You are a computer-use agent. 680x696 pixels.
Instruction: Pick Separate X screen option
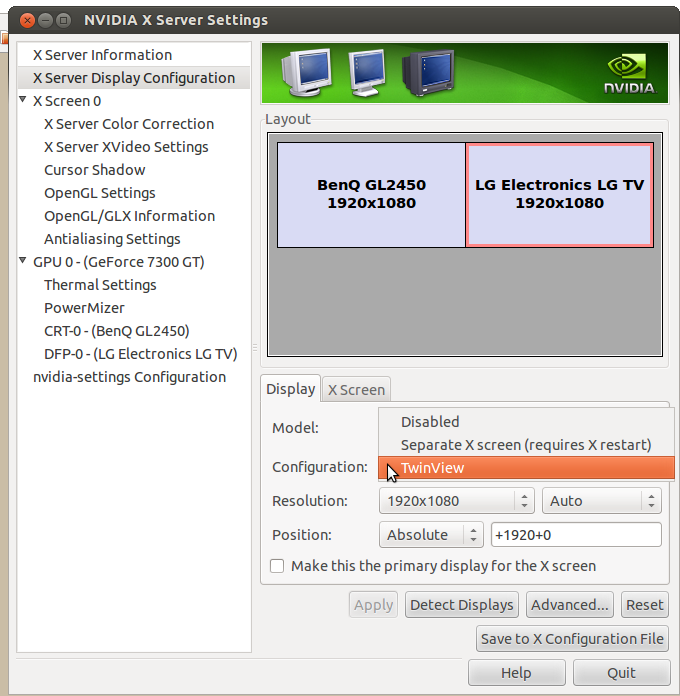coord(525,445)
